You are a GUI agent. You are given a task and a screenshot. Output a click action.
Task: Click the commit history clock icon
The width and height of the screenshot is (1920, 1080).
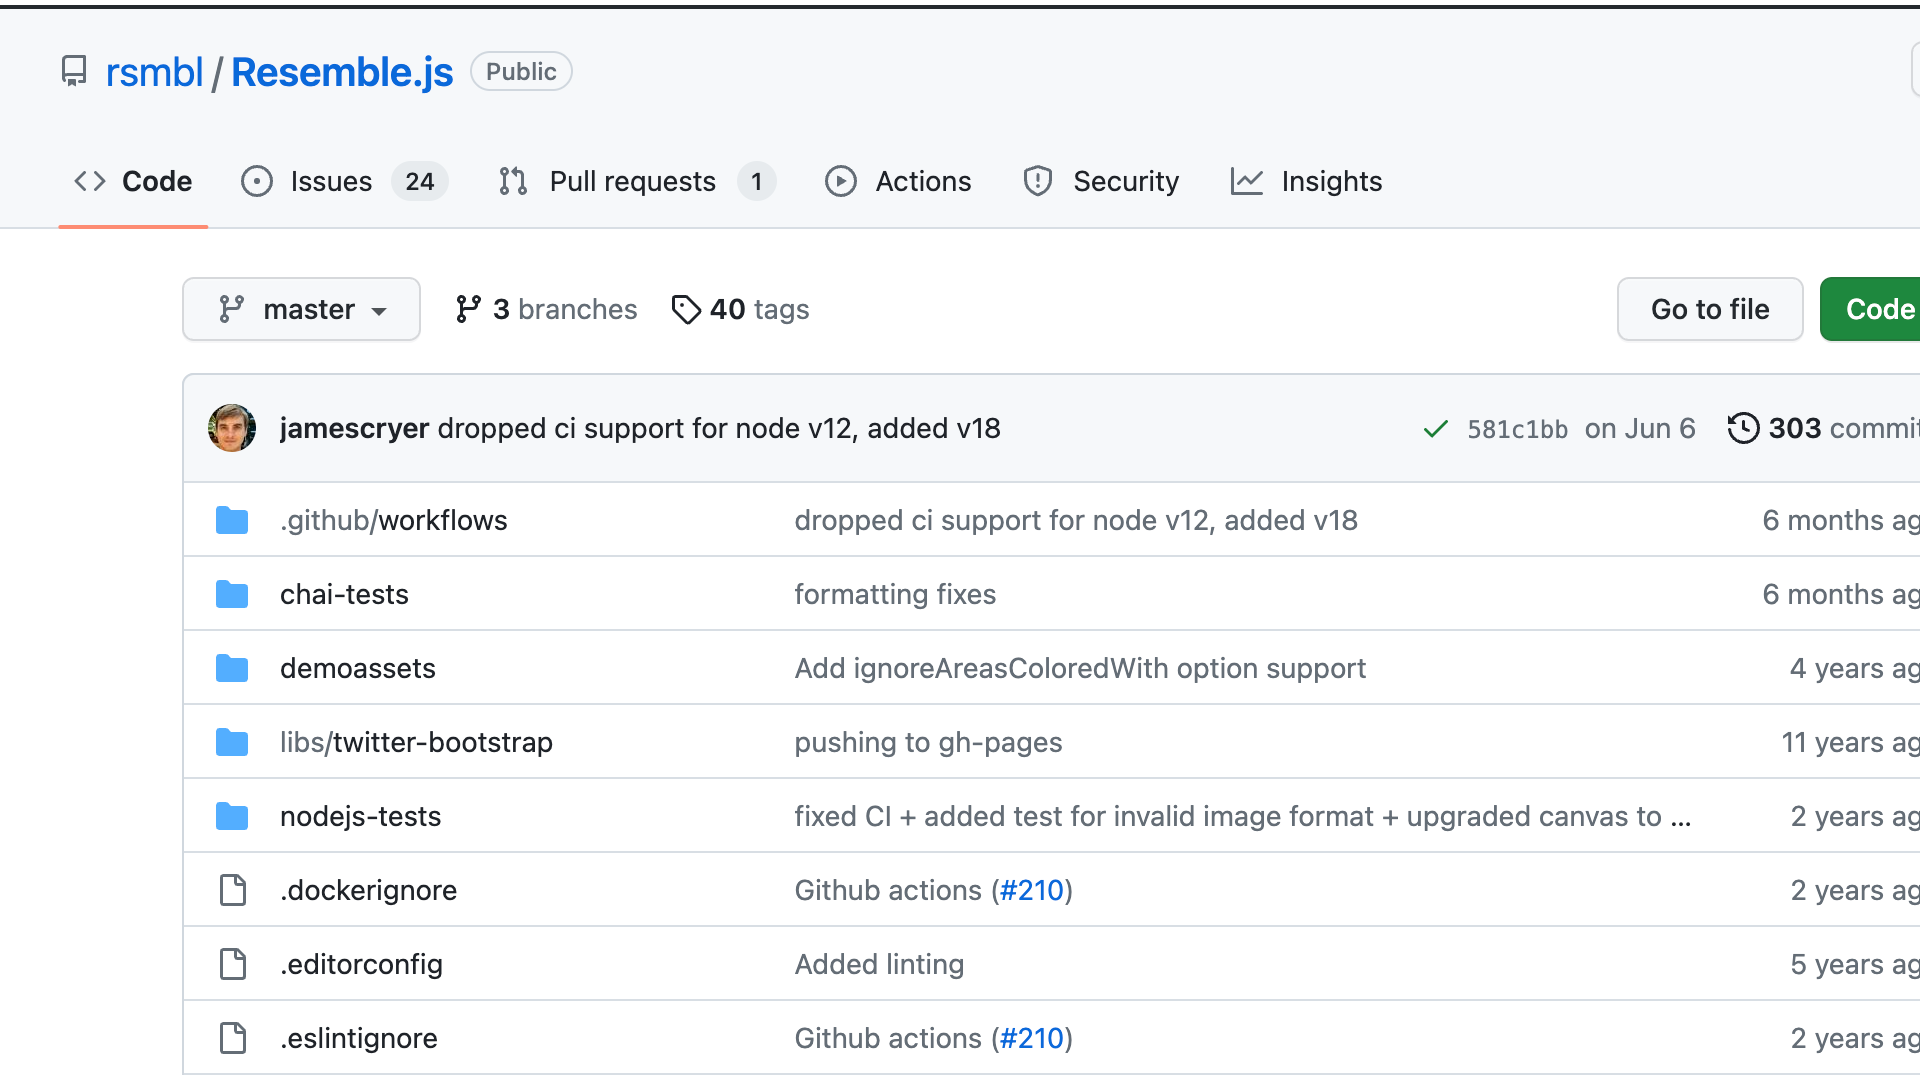pos(1744,428)
